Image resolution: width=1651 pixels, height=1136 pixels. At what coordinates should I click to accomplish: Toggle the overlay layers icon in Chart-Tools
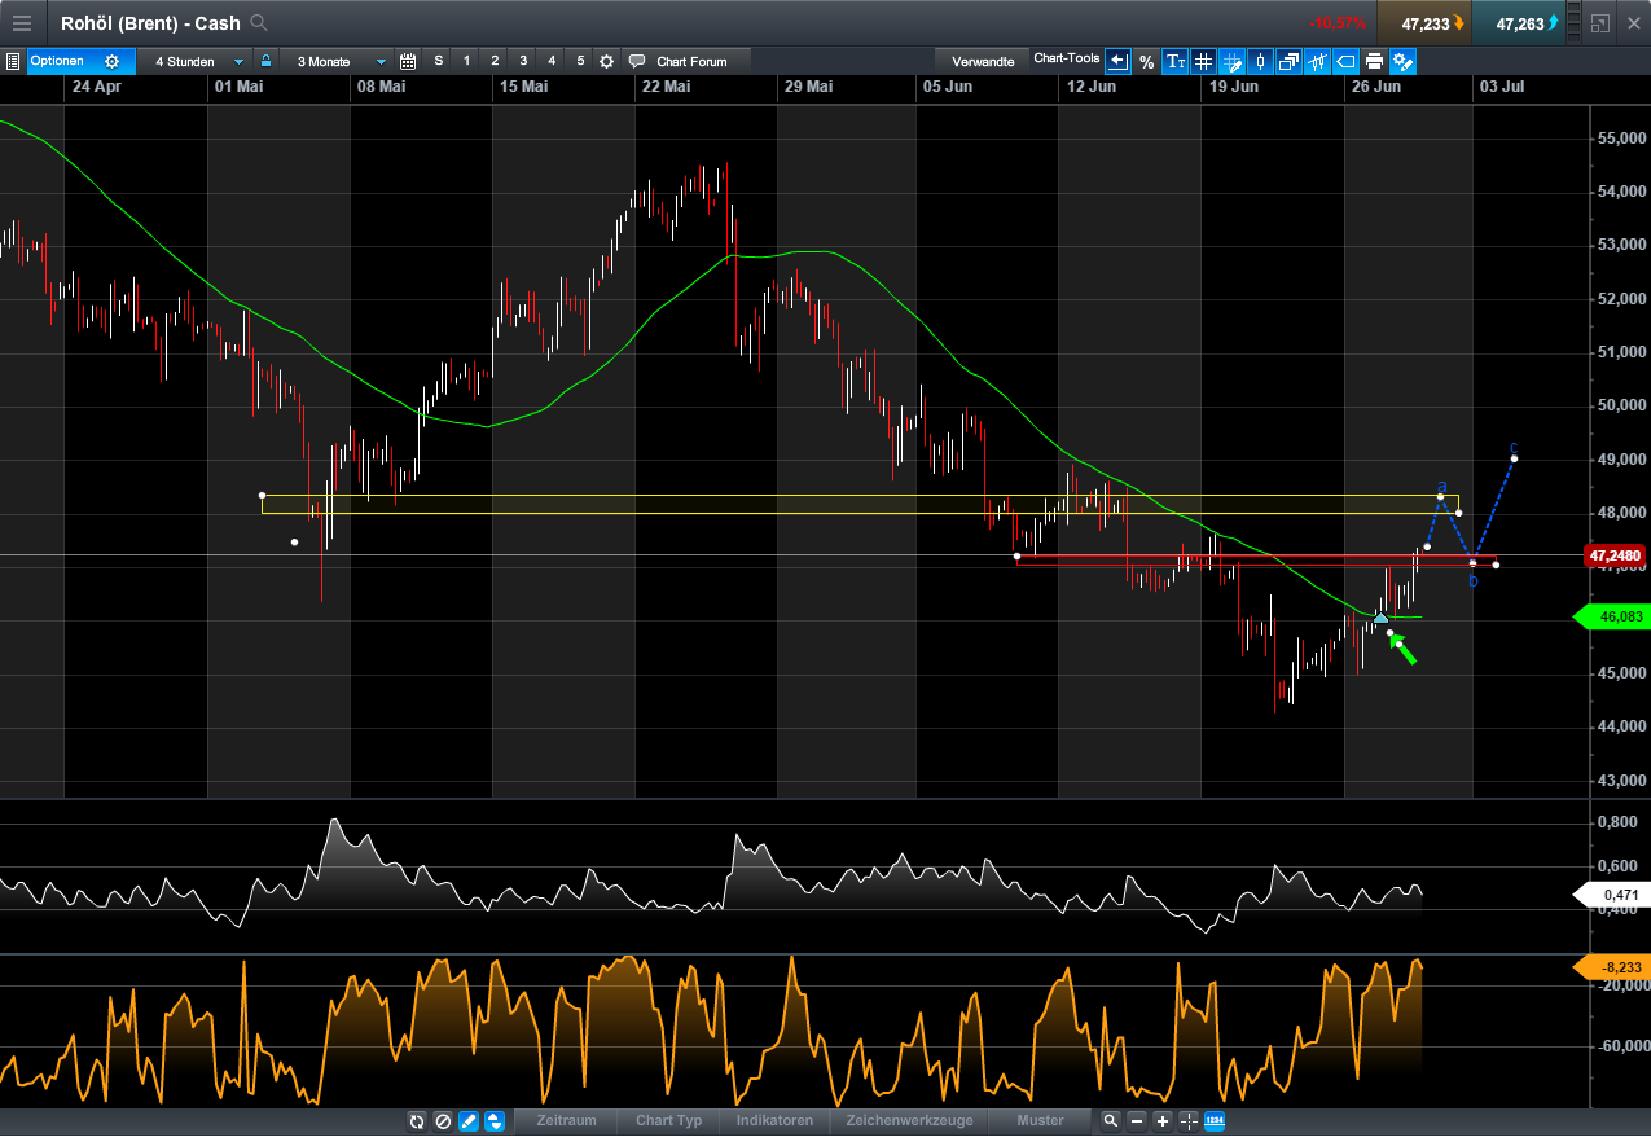(x=1289, y=61)
